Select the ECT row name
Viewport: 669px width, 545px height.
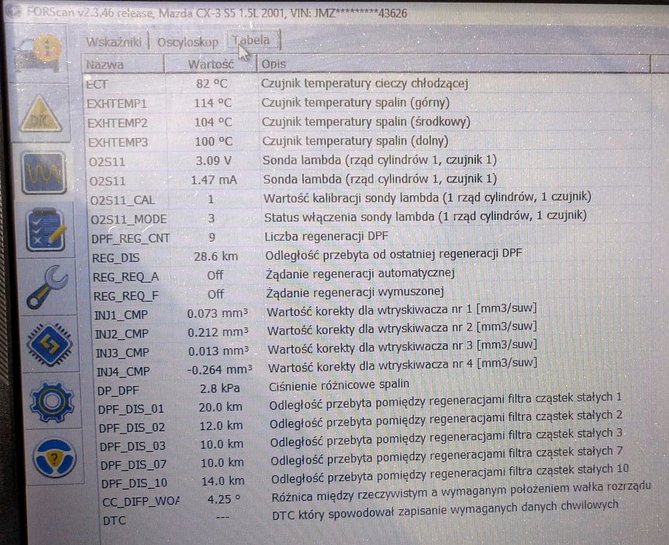click(x=97, y=85)
